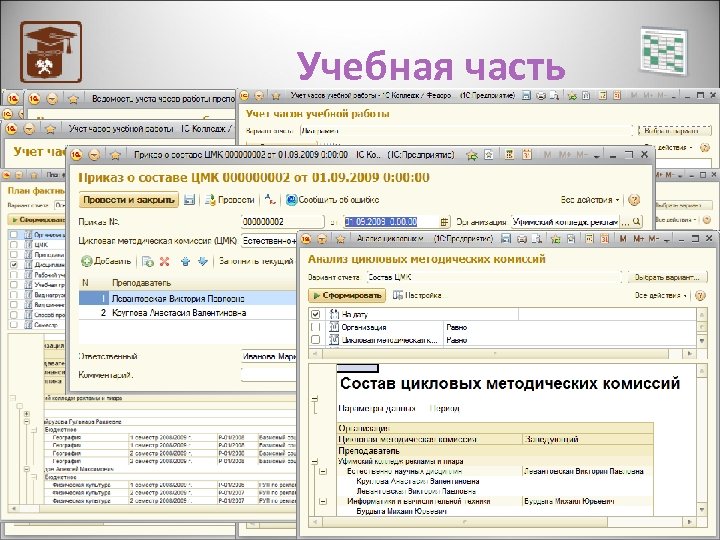The height and width of the screenshot is (540, 720).
Task: Toggle the Организация filter checkbox in the analysis window
Action: point(315,327)
